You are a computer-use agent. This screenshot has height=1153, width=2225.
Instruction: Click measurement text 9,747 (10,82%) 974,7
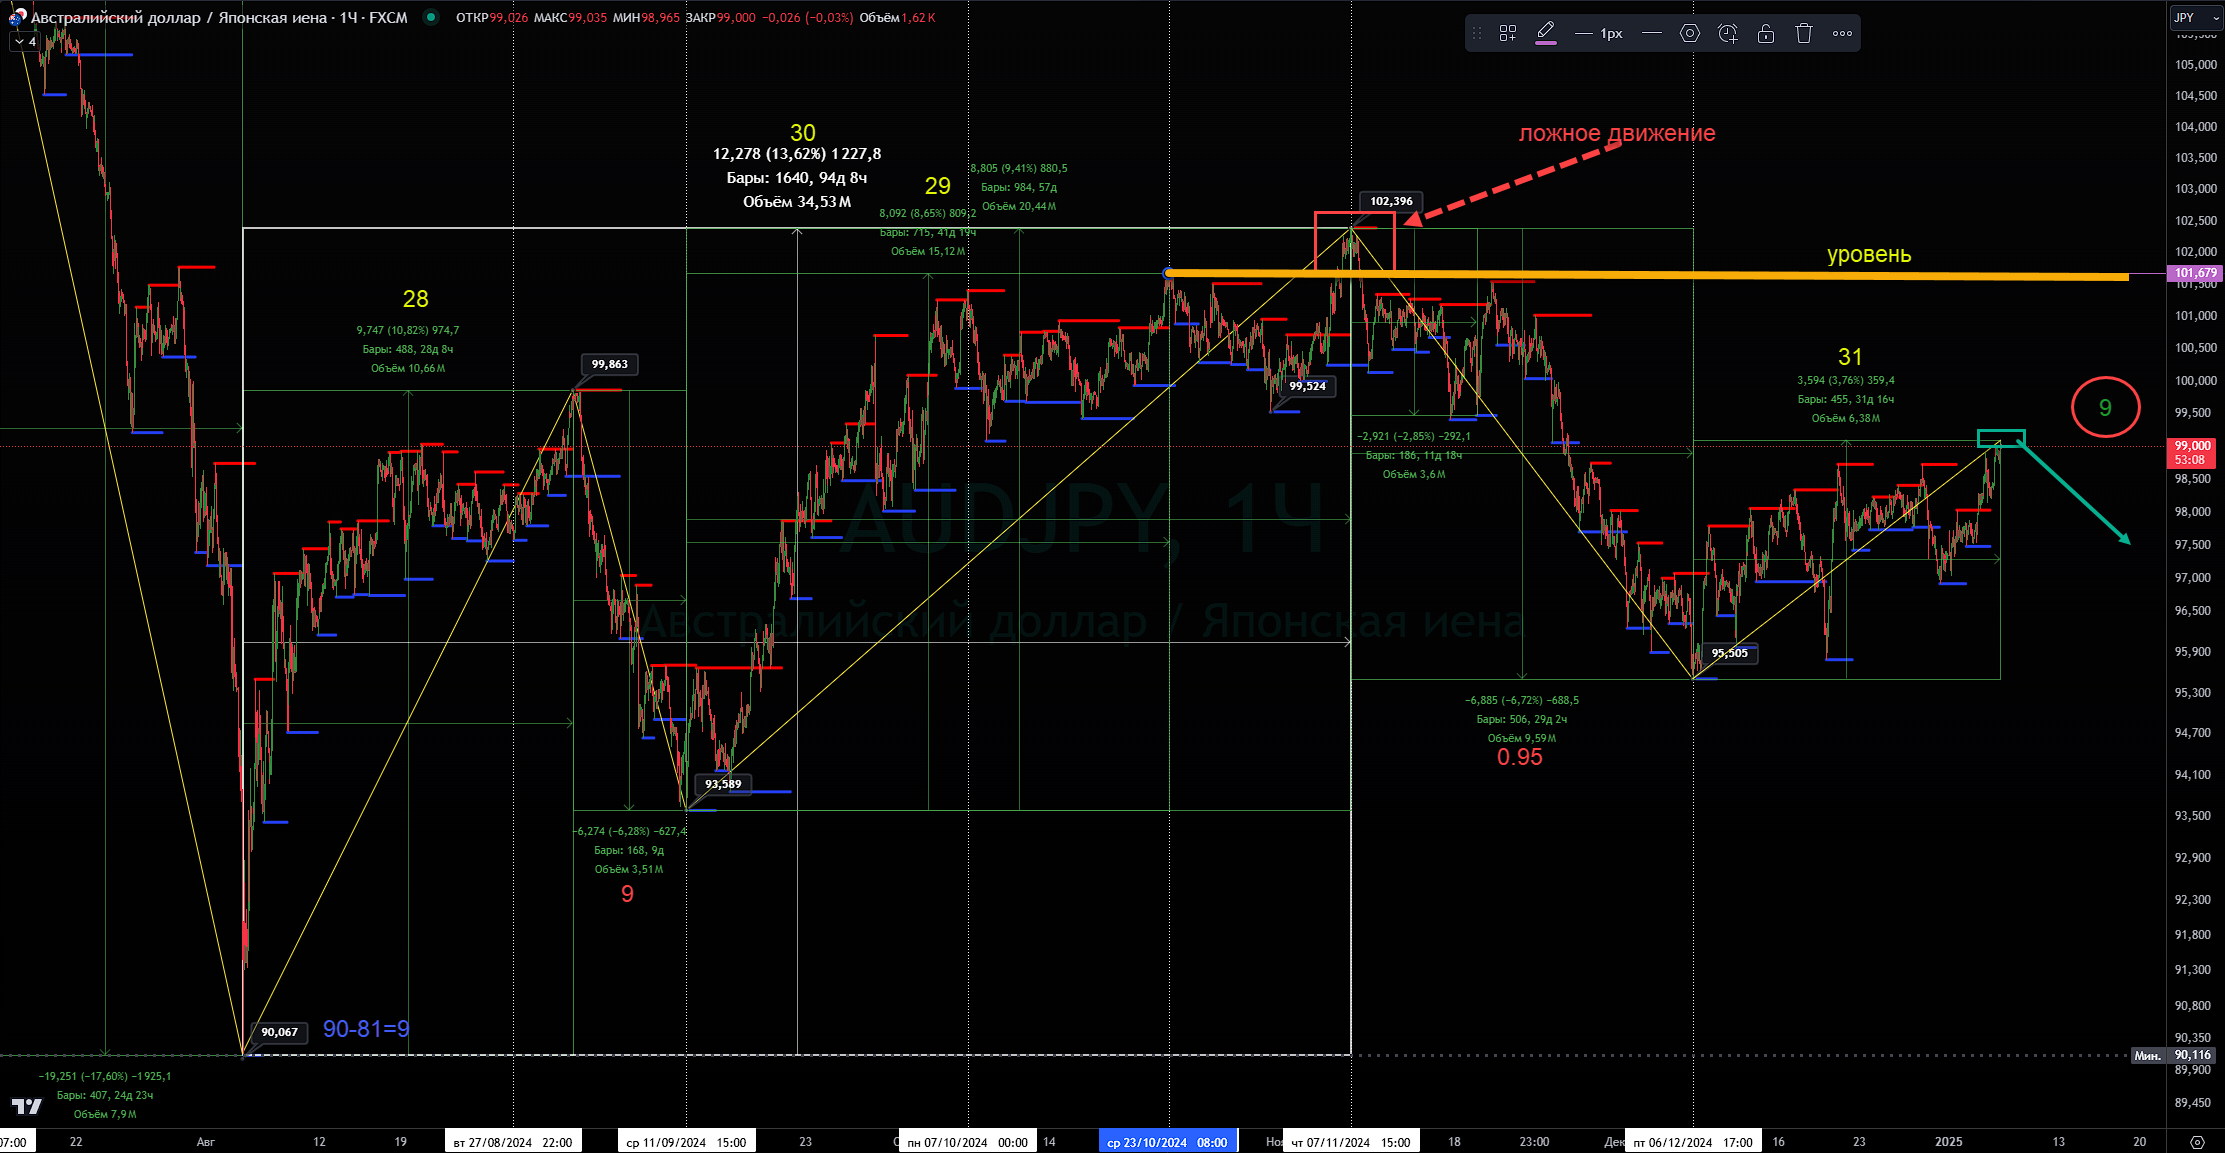408,330
